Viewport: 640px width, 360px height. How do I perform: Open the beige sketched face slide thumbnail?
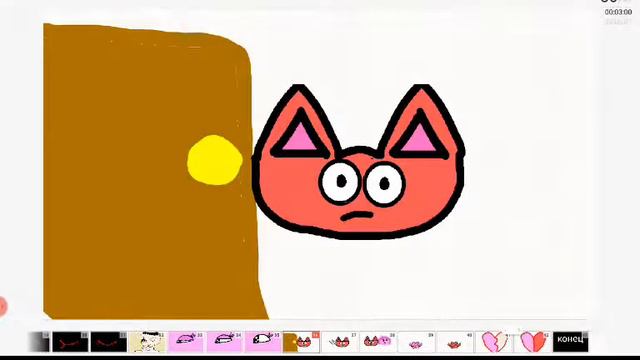click(147, 342)
